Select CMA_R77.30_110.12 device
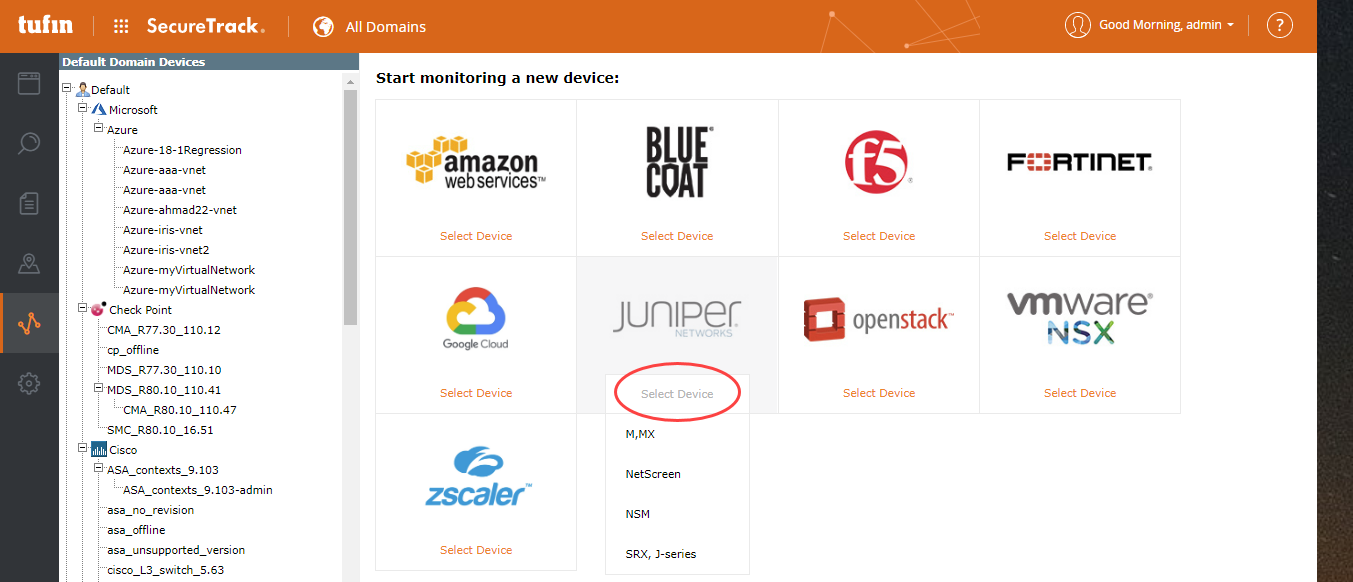This screenshot has height=582, width=1353. (x=164, y=330)
